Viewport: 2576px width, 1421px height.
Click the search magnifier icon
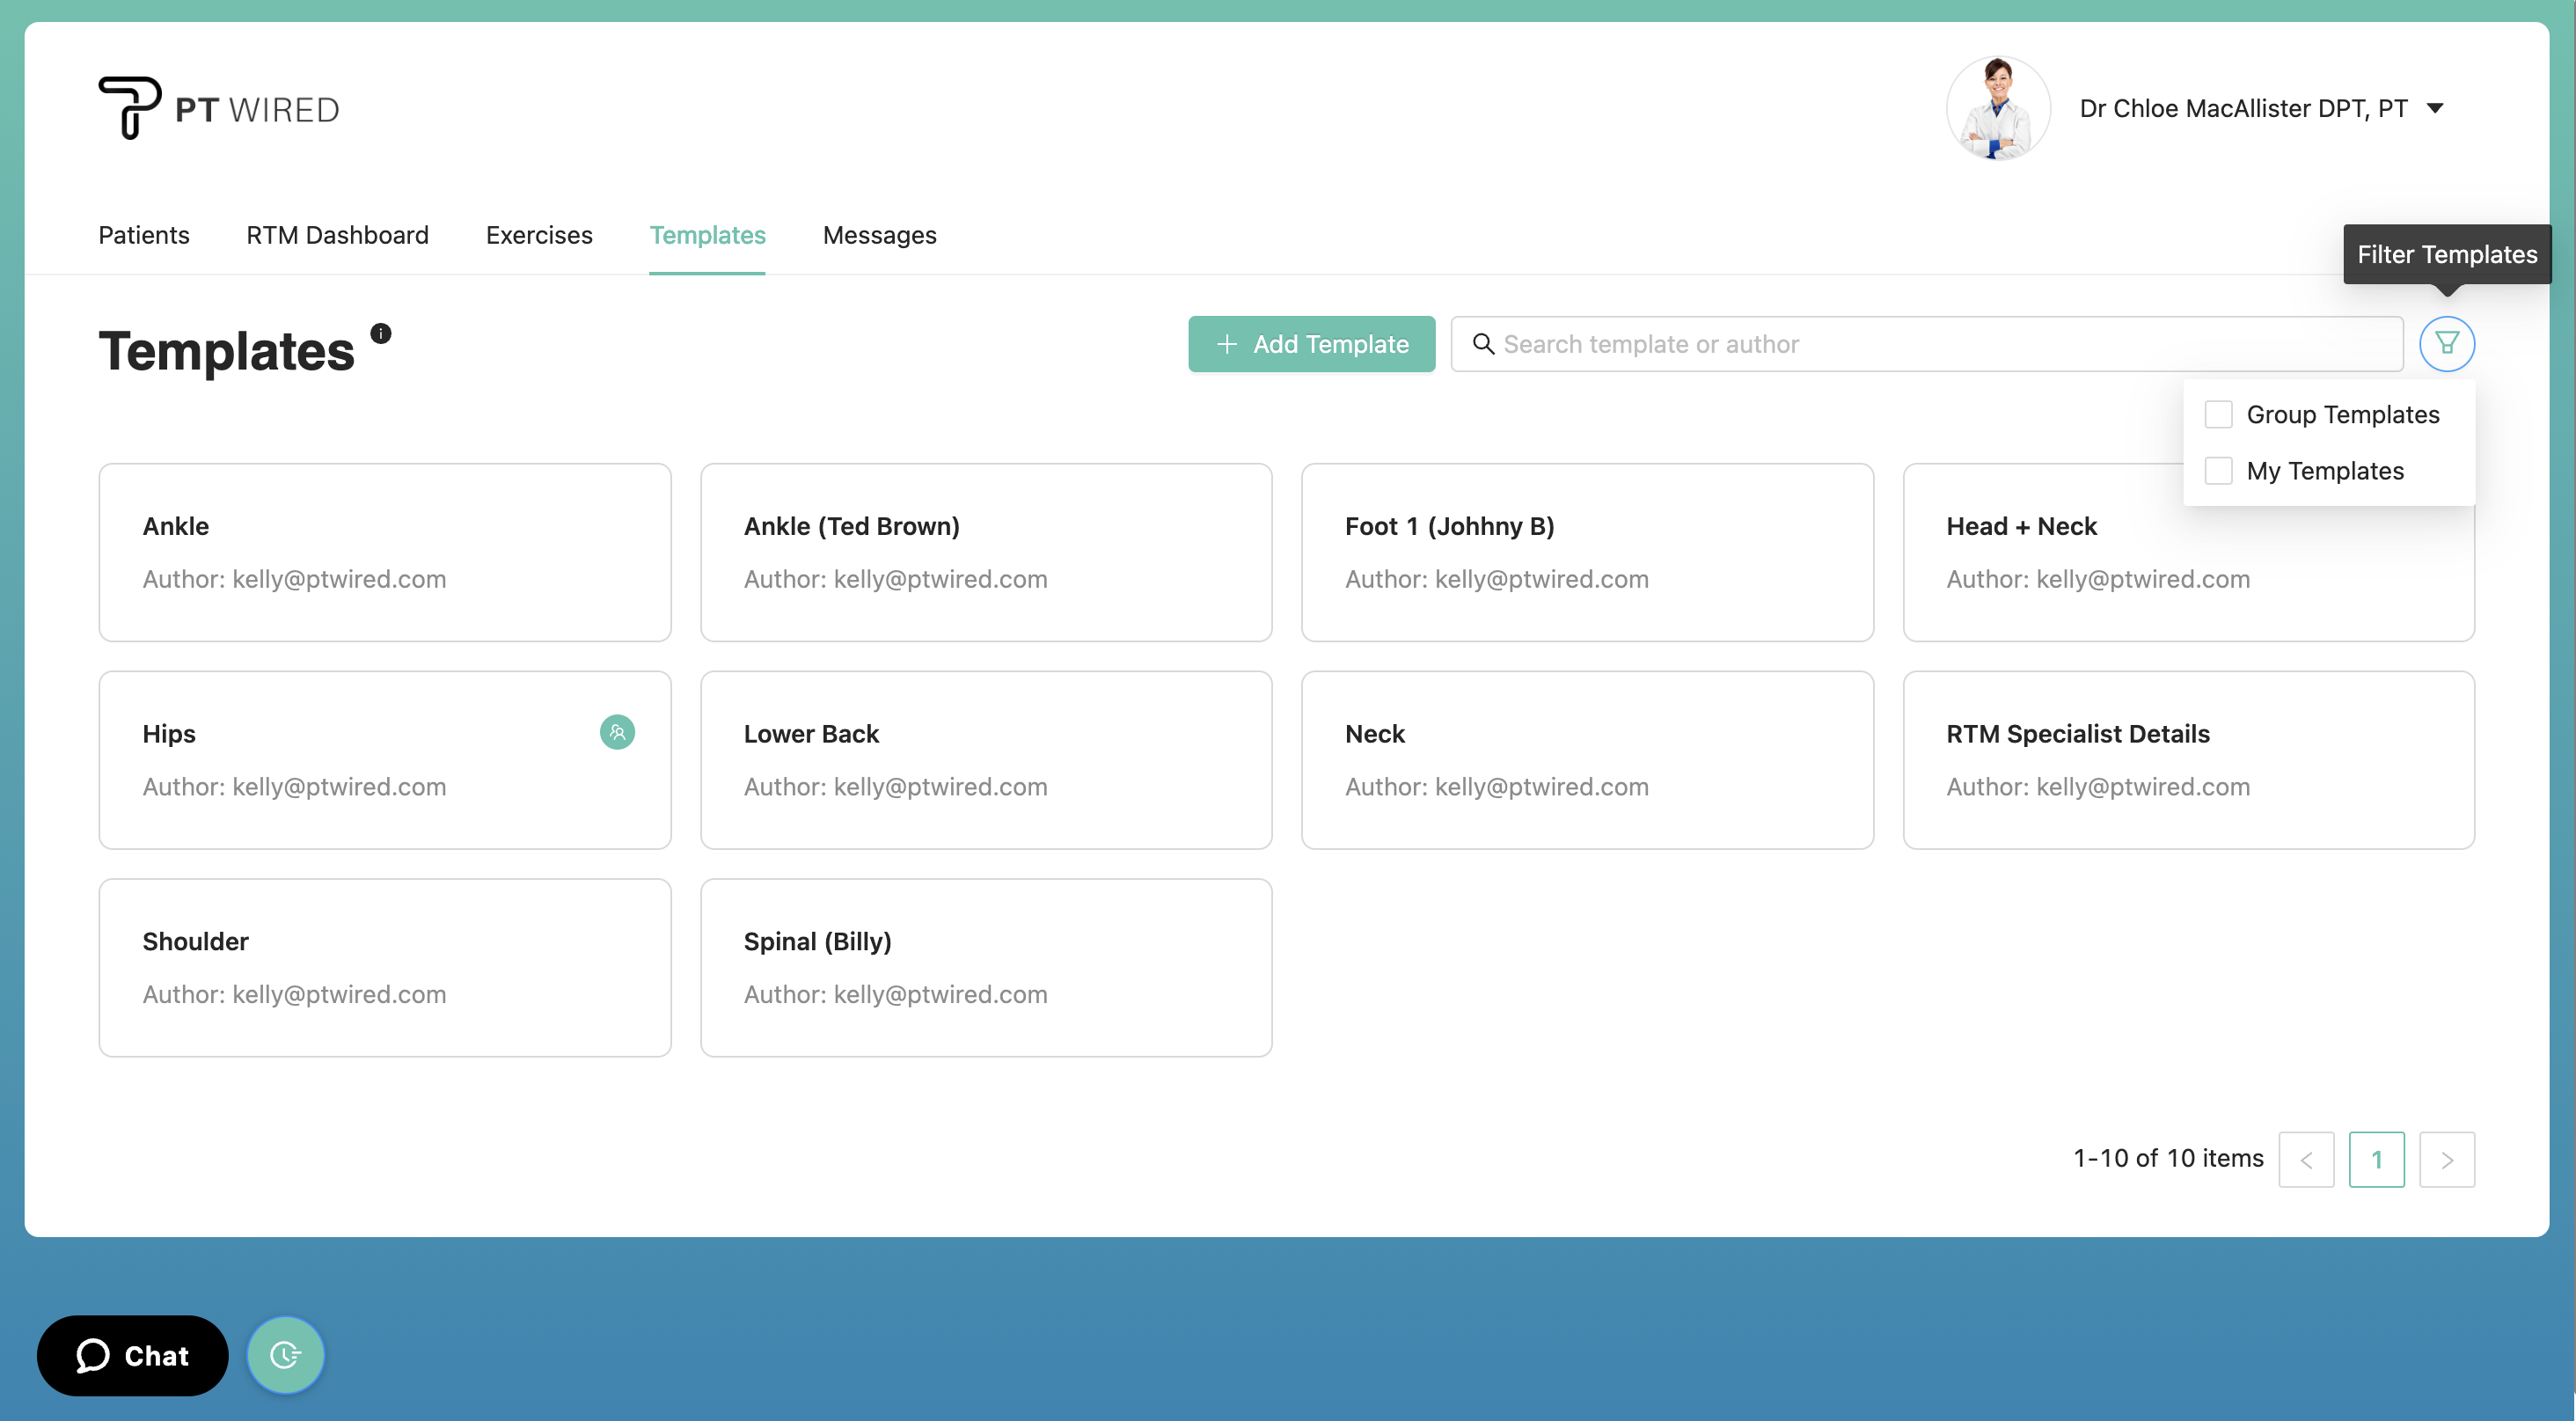pyautogui.click(x=1483, y=344)
